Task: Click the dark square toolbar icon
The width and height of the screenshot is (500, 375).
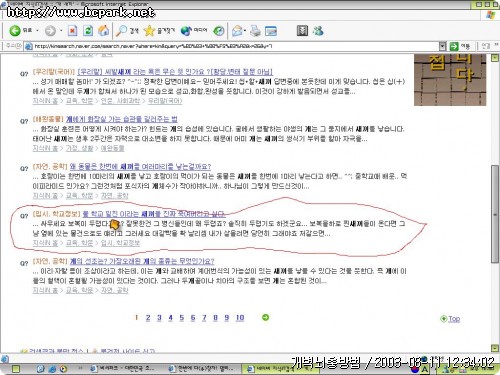Action: [302, 31]
